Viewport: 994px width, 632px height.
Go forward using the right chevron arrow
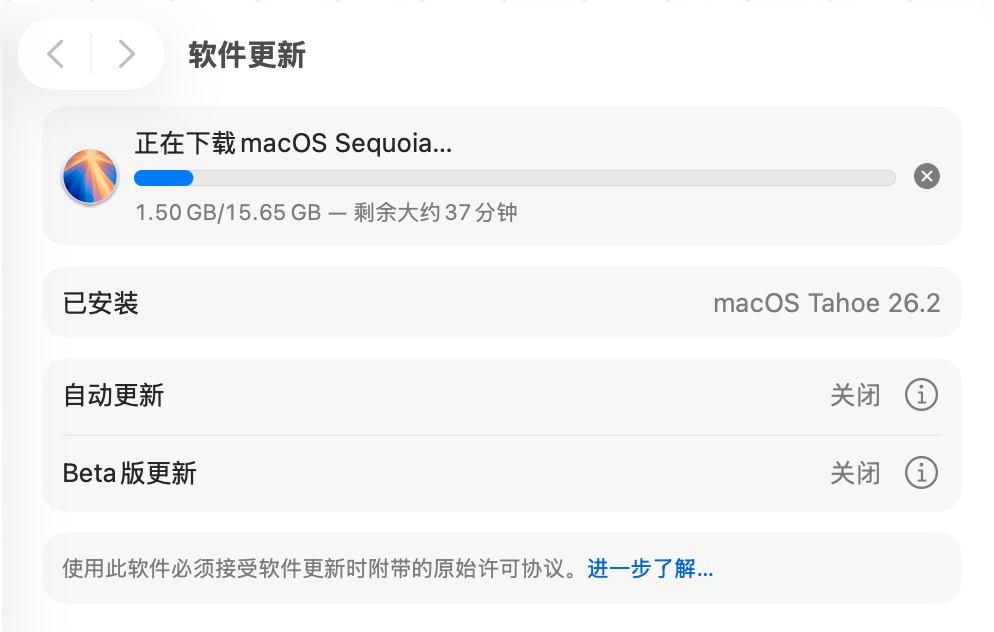[126, 54]
